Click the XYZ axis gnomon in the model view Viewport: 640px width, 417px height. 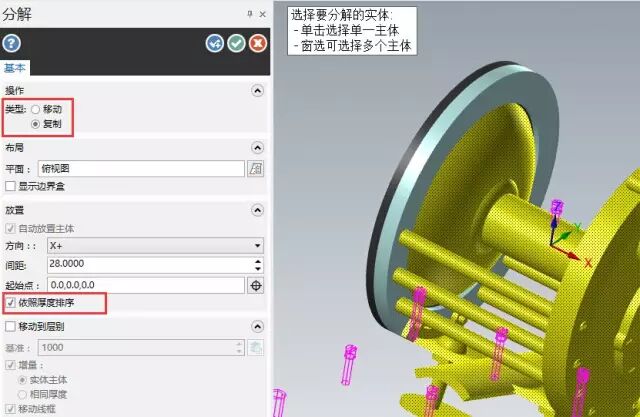(567, 237)
